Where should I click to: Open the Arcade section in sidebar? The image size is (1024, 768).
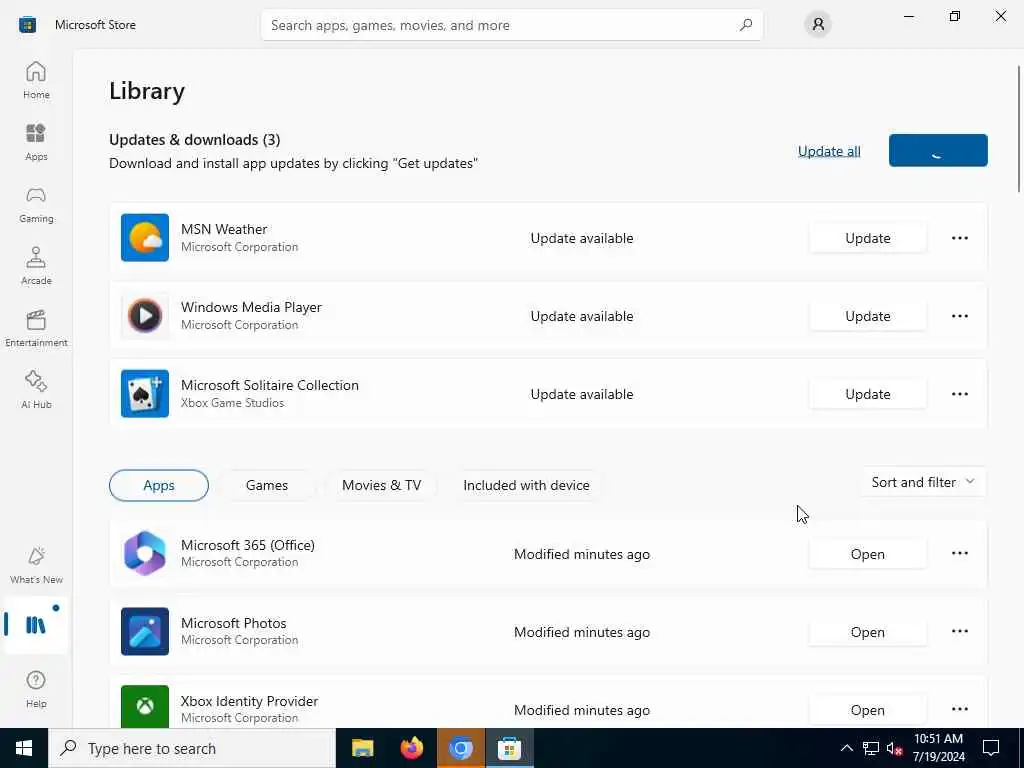point(36,266)
